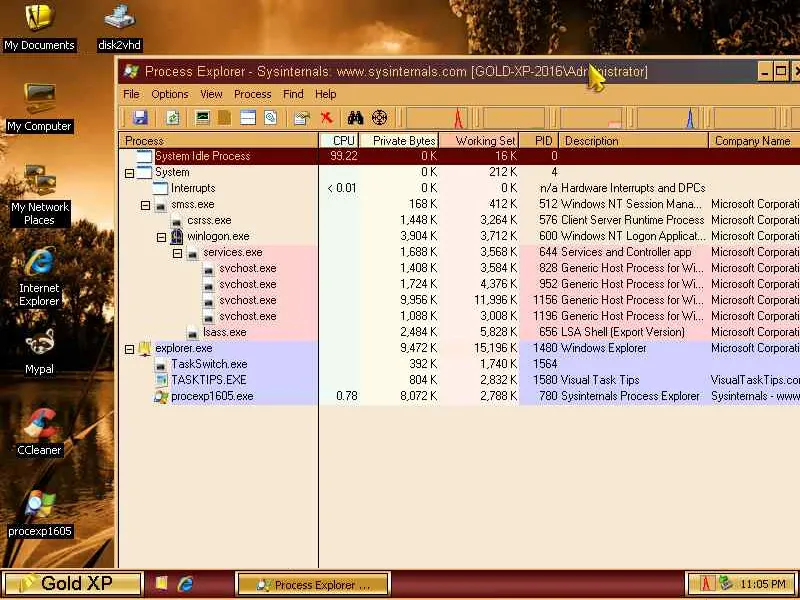This screenshot has width=800, height=600.
Task: Click the Refresh Now toolbar icon
Action: tap(172, 118)
